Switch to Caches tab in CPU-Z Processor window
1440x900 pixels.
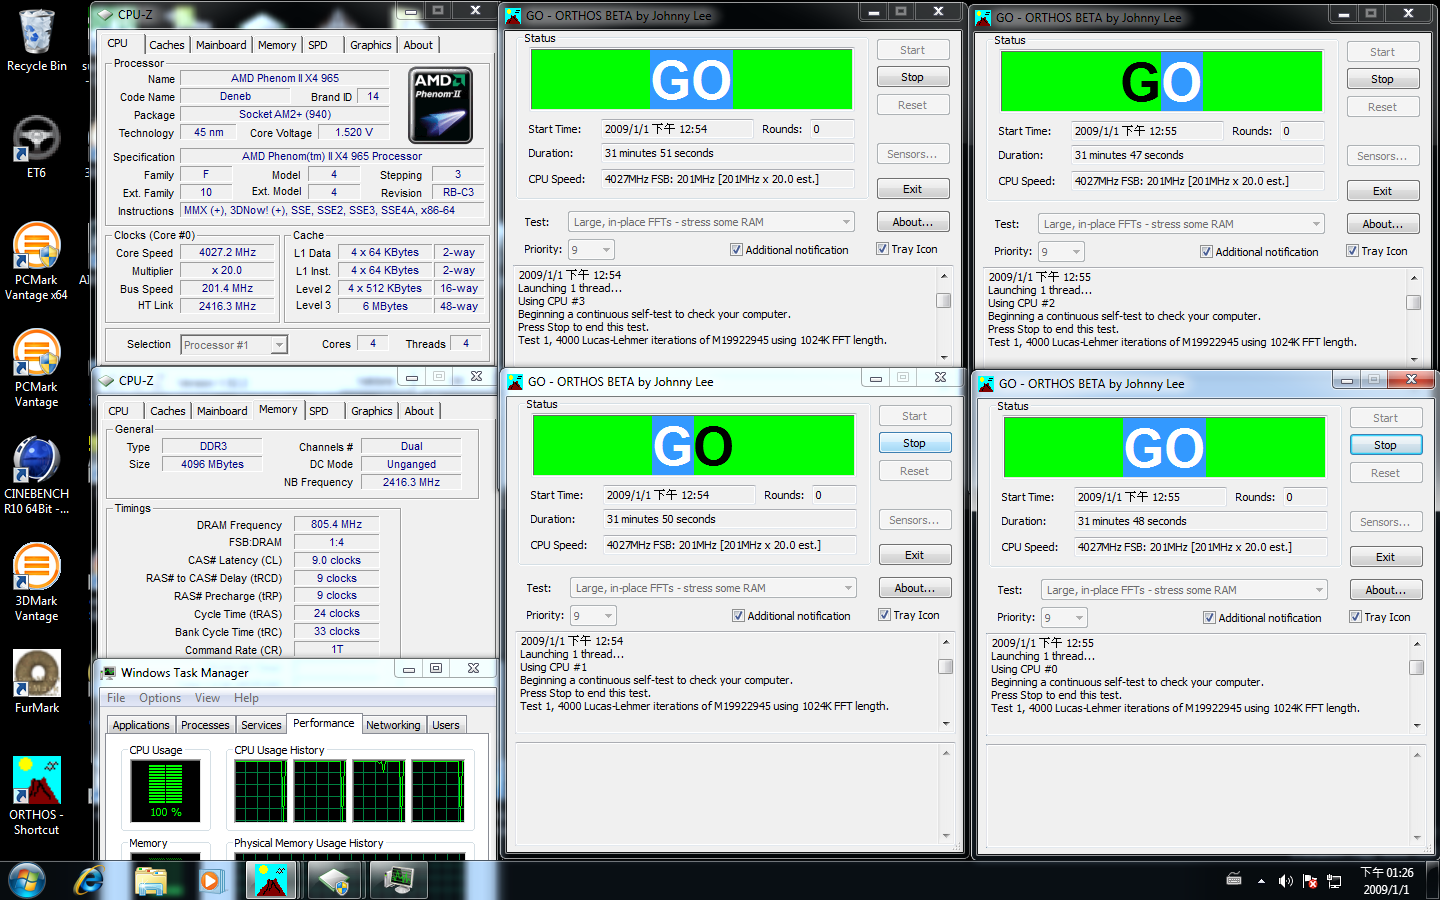point(167,45)
